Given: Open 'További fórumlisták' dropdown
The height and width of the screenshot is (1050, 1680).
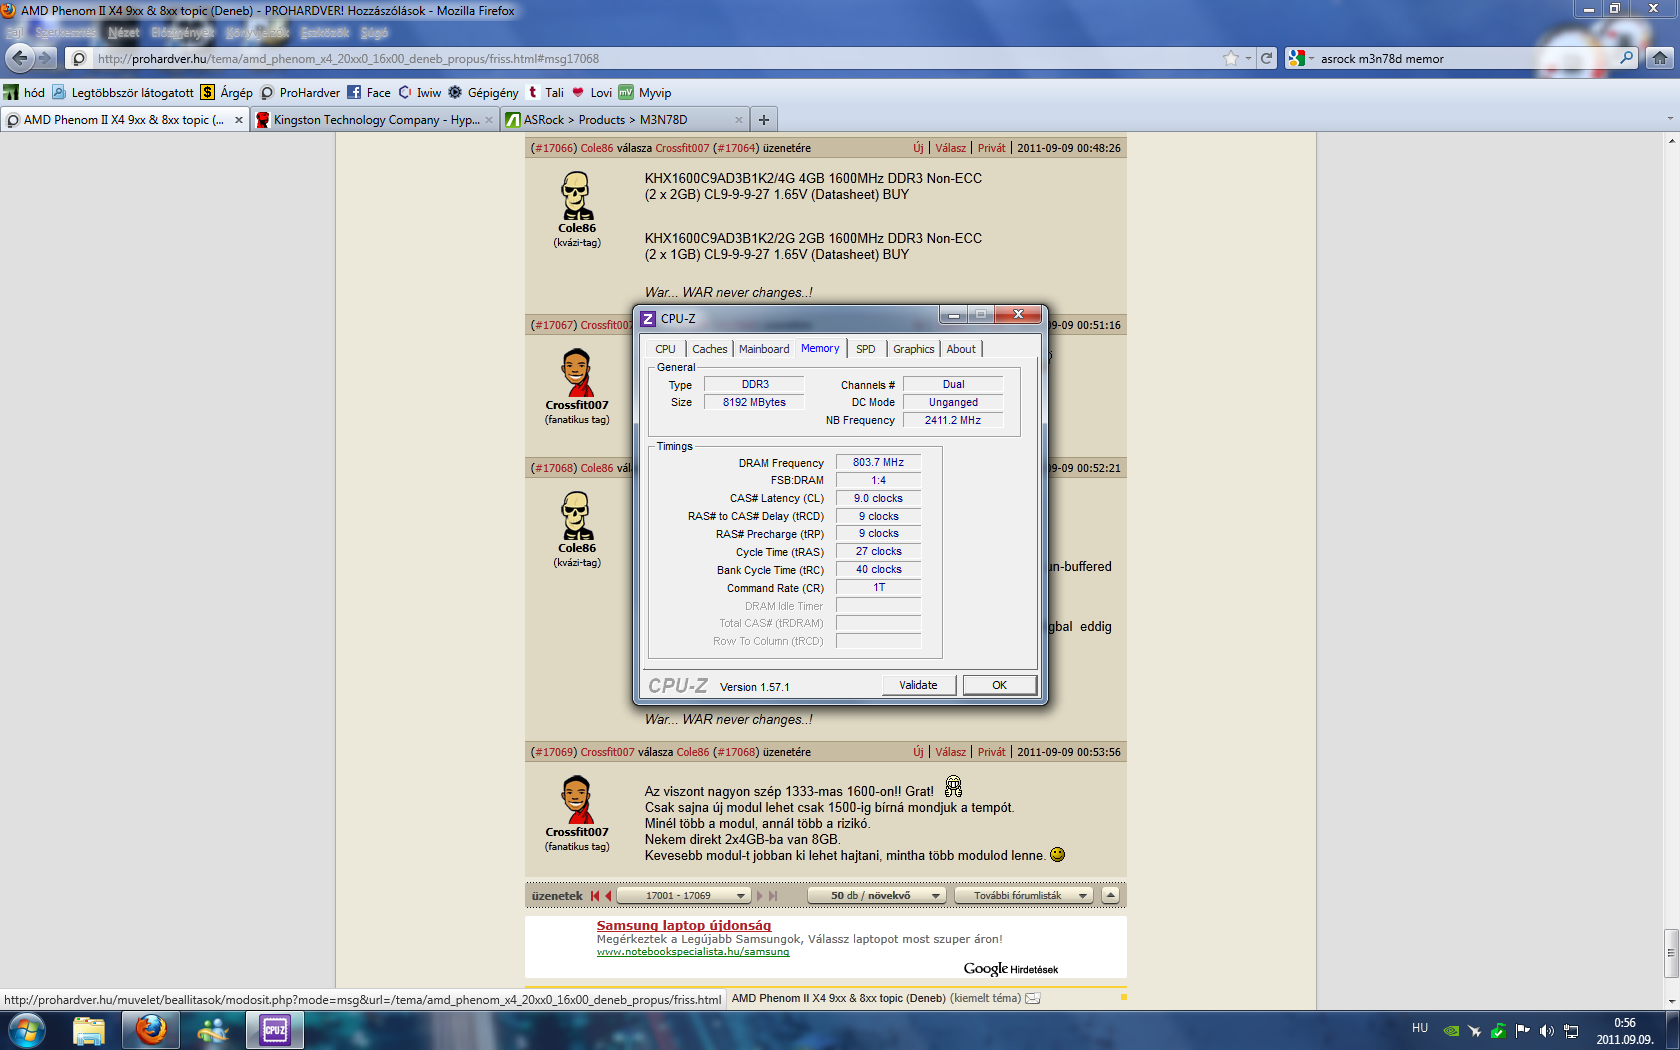Looking at the screenshot, I should (1024, 896).
